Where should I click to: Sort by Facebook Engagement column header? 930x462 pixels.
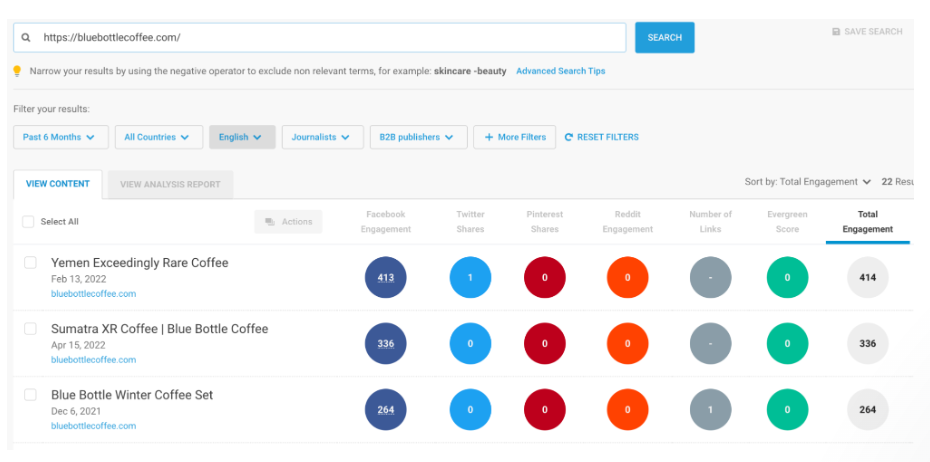tap(386, 222)
